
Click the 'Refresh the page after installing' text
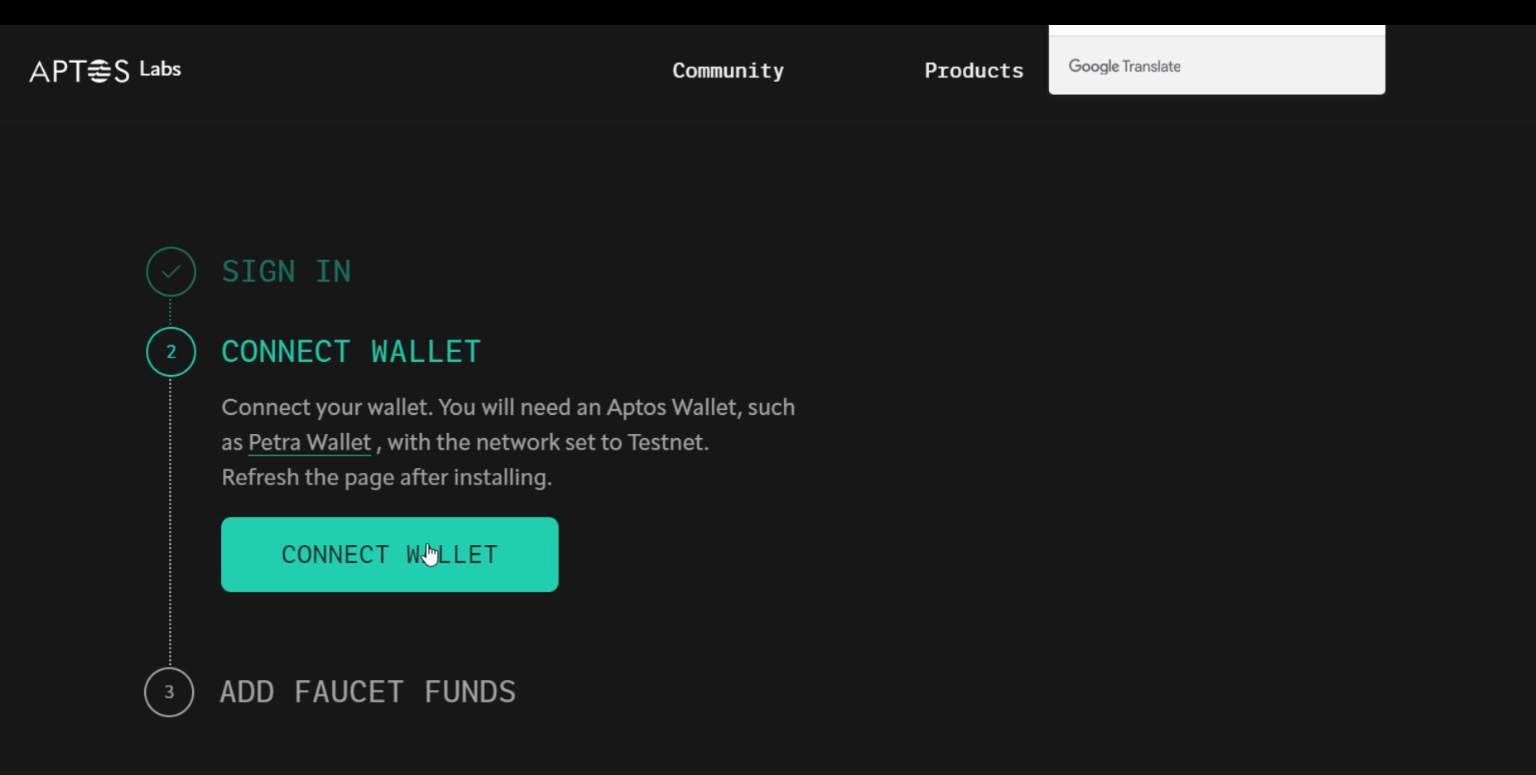click(386, 478)
